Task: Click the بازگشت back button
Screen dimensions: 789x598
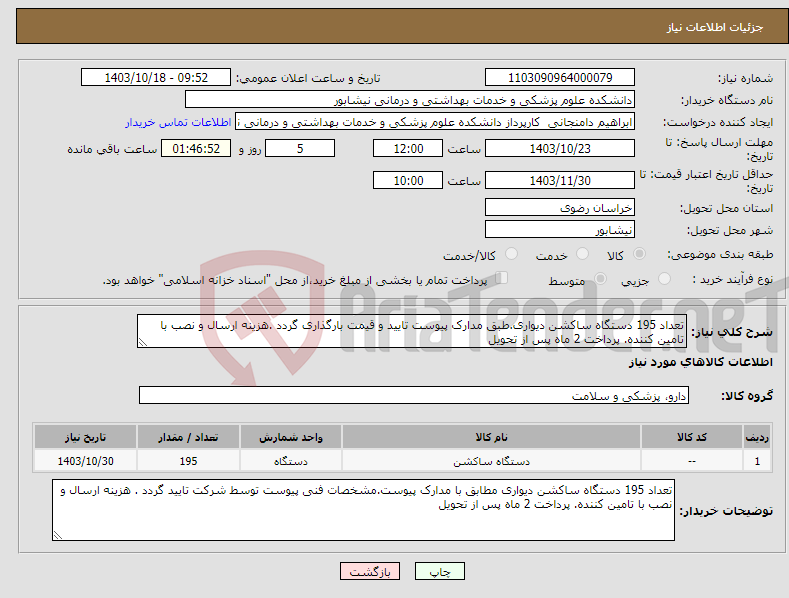Action: tap(370, 571)
